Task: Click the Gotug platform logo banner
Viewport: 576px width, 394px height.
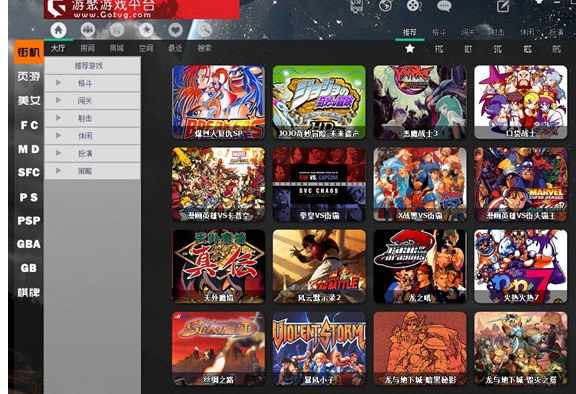Action: (x=142, y=9)
